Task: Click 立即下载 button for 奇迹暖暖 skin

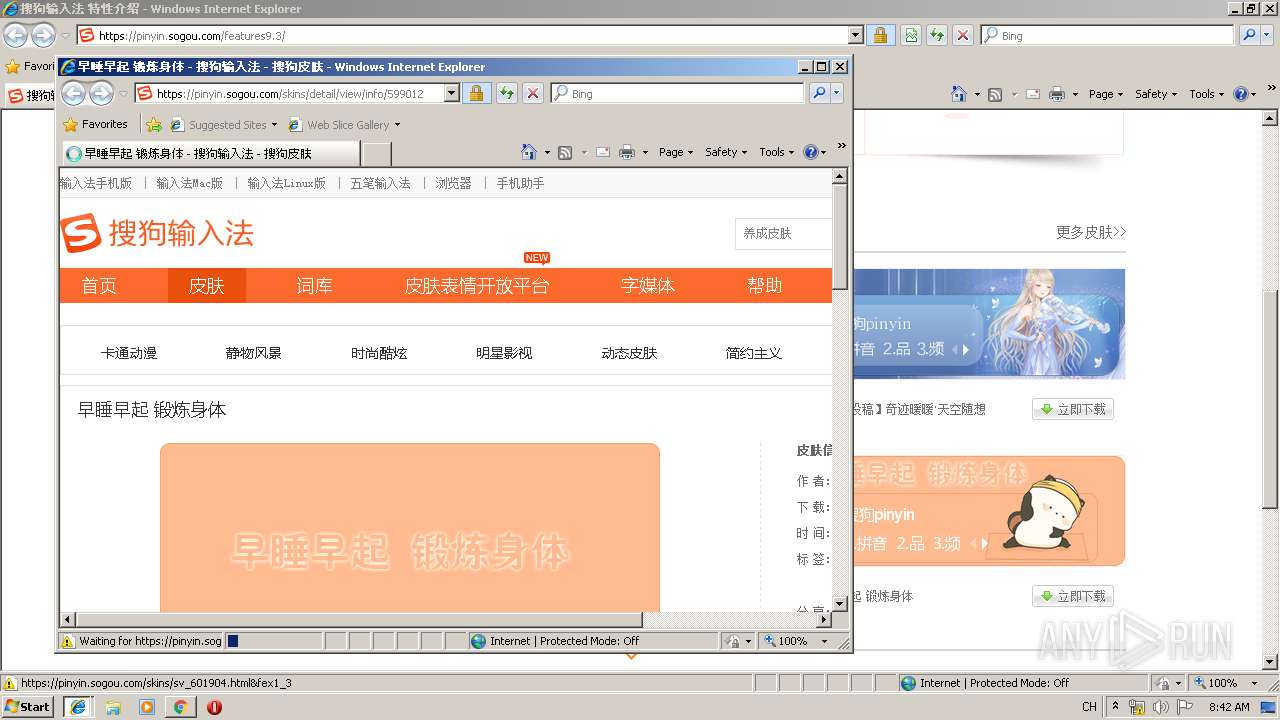Action: (x=1073, y=409)
